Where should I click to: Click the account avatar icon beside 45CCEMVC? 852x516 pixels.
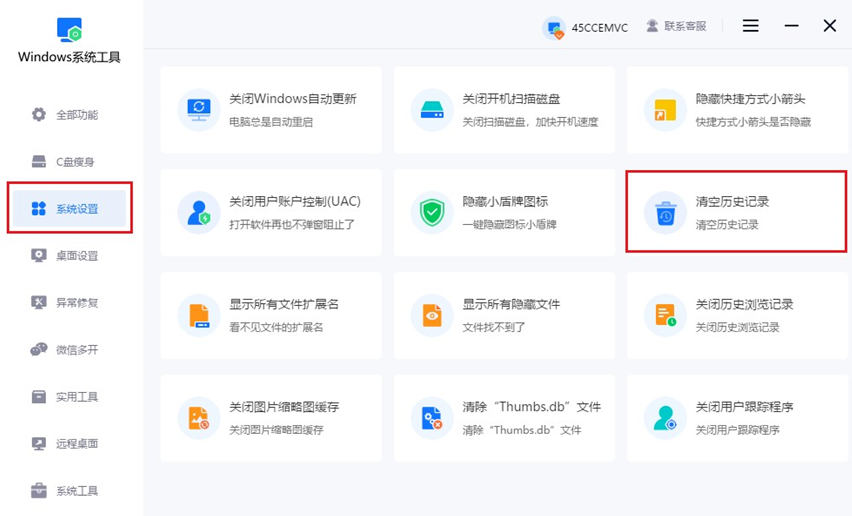click(554, 28)
